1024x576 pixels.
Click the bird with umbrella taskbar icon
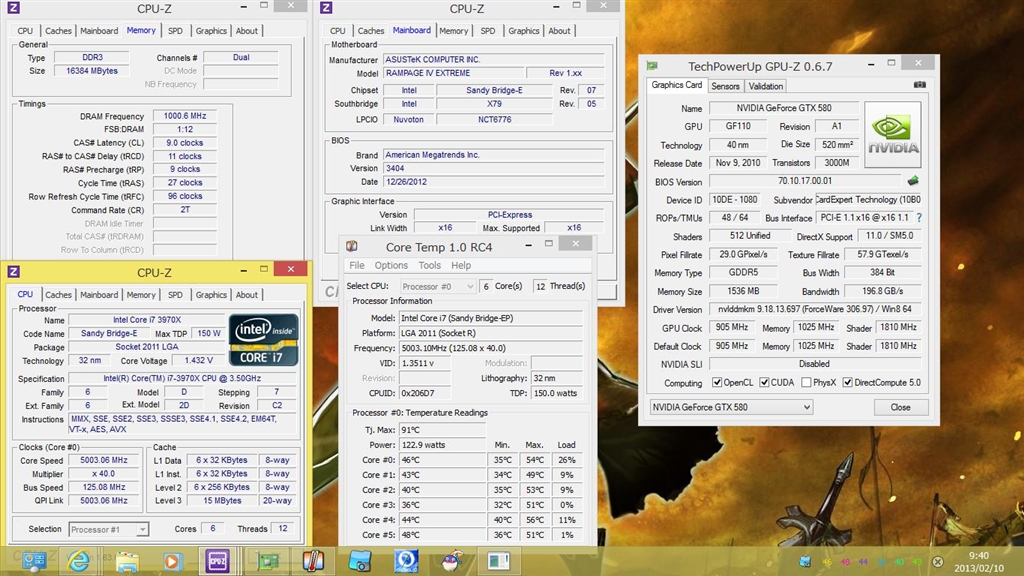click(452, 561)
